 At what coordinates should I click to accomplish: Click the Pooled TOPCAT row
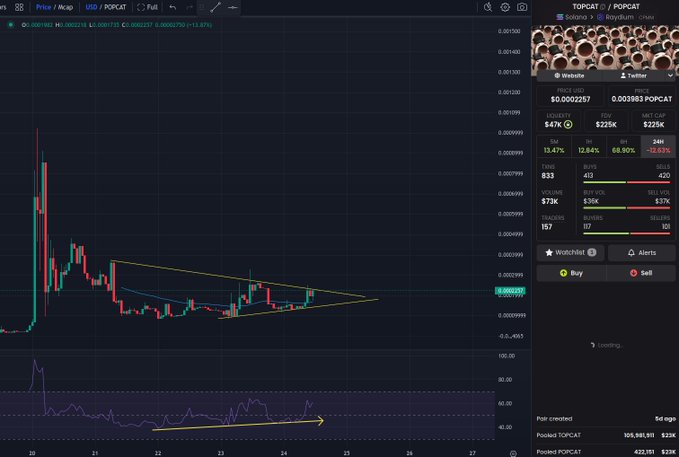coord(606,435)
